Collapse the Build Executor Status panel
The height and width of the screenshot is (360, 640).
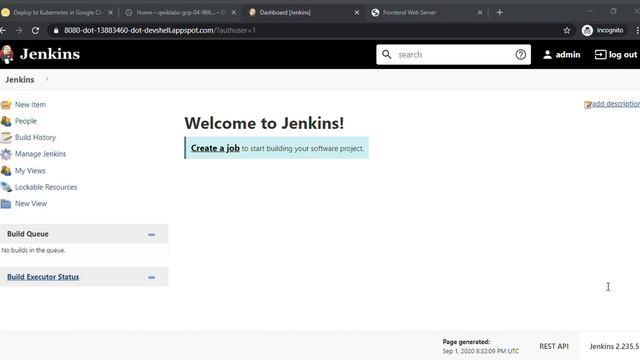coord(151,278)
